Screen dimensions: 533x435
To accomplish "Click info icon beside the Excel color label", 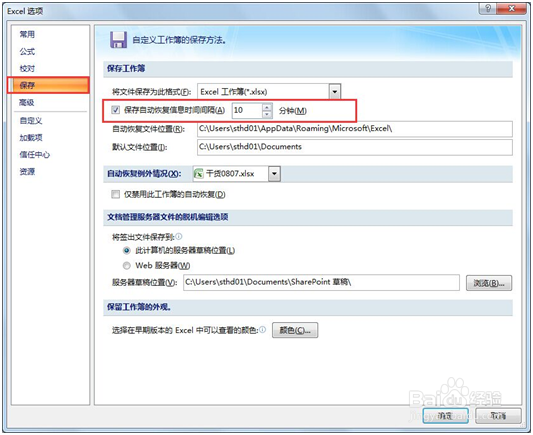I will tap(262, 329).
